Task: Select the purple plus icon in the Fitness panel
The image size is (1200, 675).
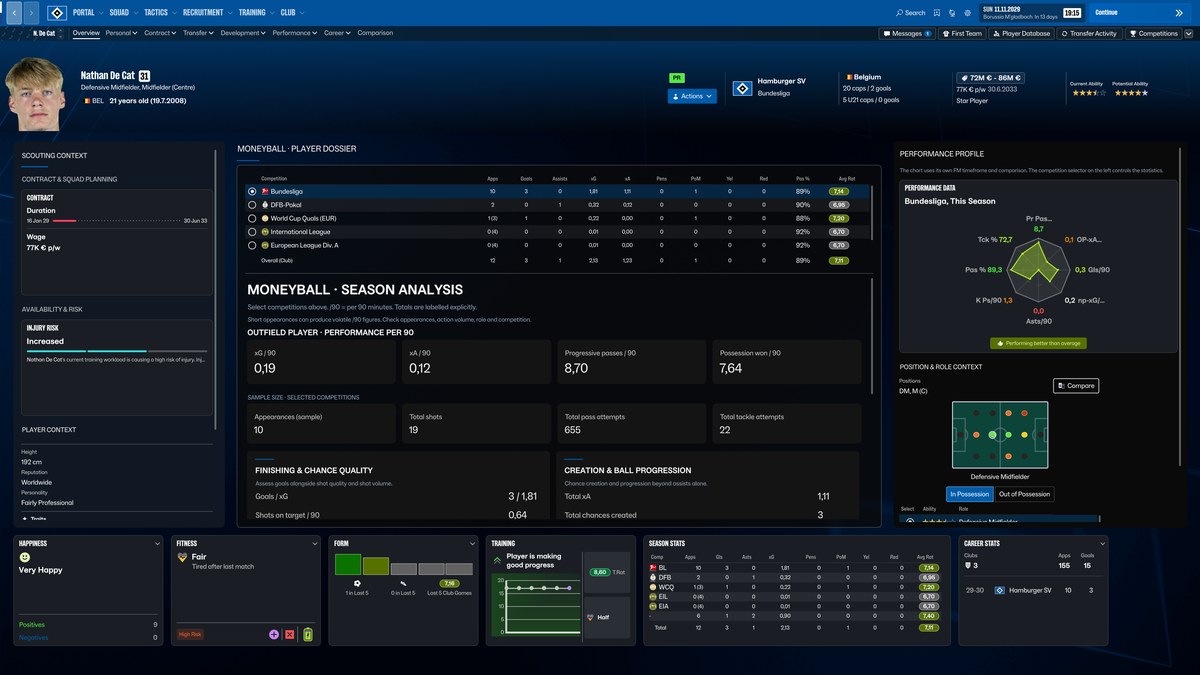Action: click(x=274, y=634)
